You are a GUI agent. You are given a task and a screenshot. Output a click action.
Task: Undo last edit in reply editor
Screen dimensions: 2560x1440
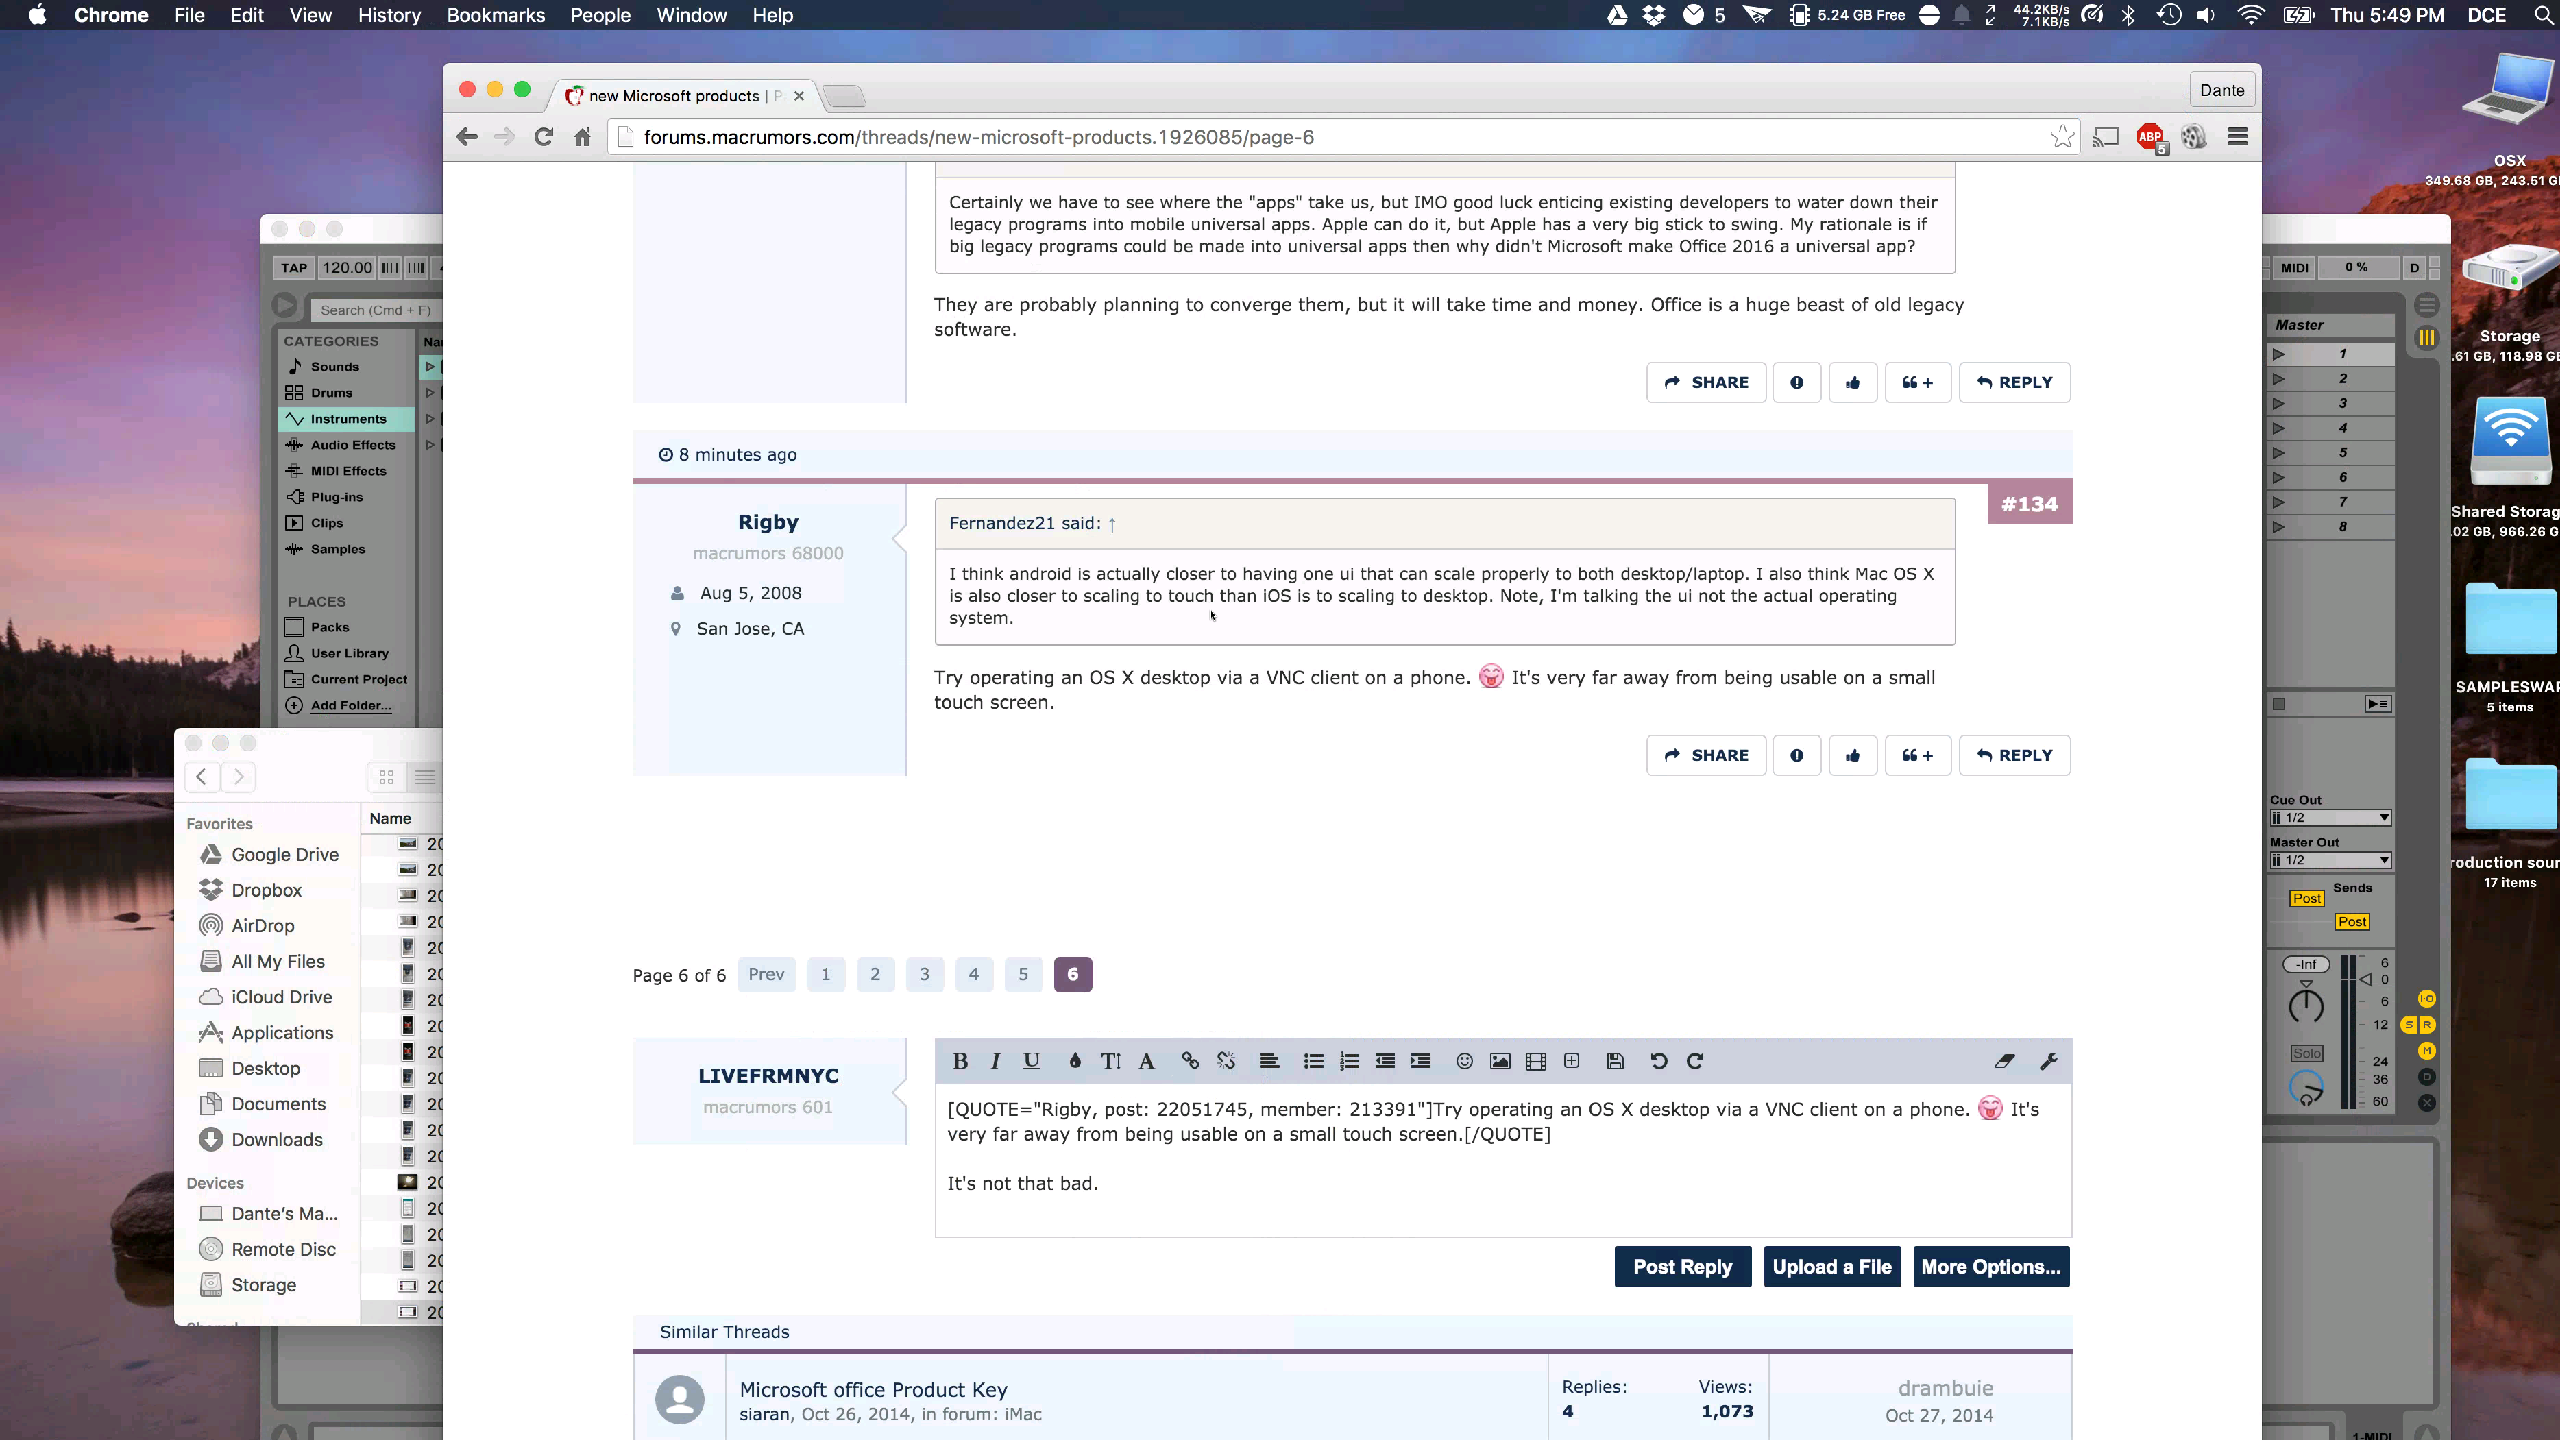coord(1659,1061)
